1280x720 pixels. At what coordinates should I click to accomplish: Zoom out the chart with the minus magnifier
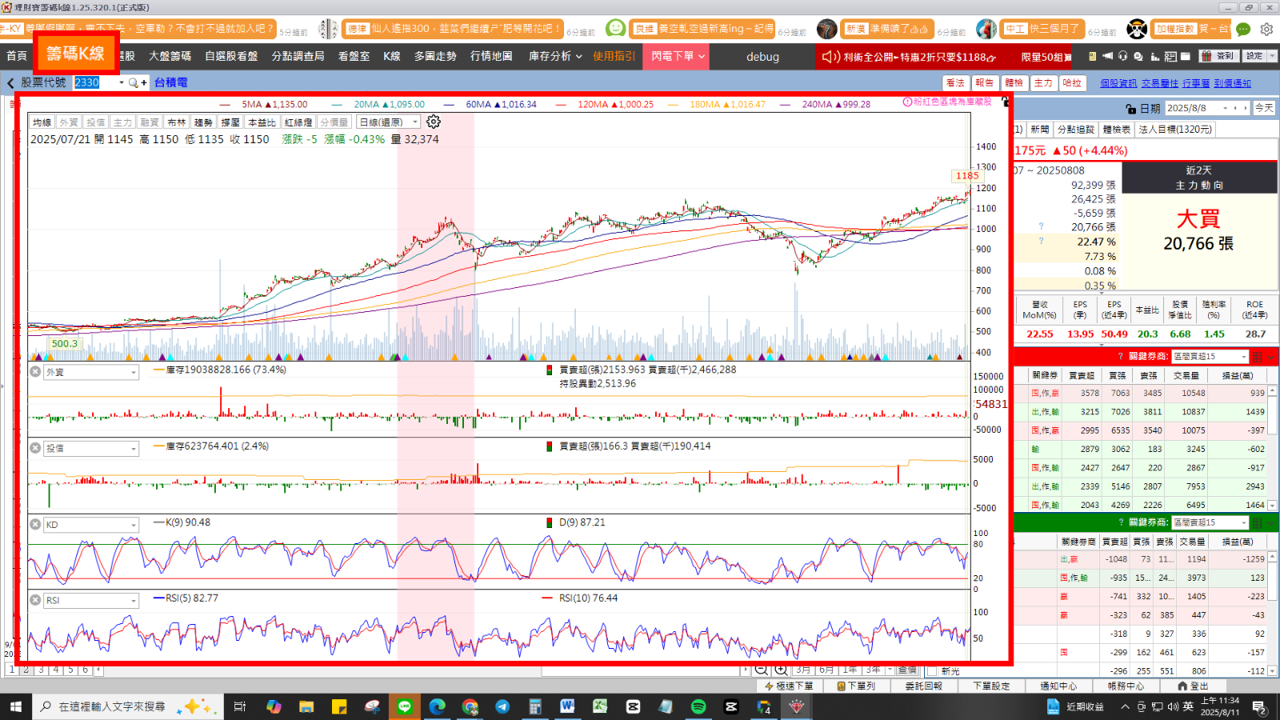tap(761, 670)
